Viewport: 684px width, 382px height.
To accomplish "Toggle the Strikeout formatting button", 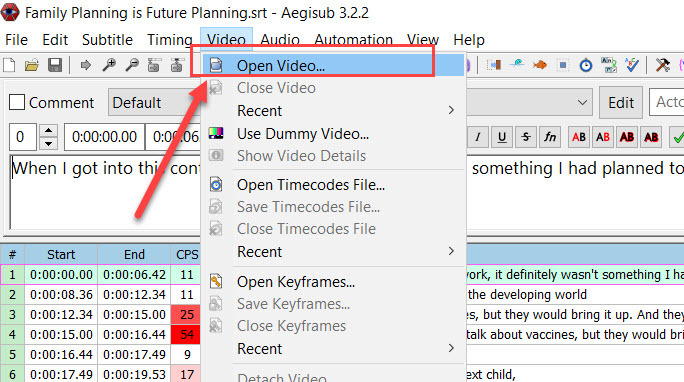I will 526,137.
